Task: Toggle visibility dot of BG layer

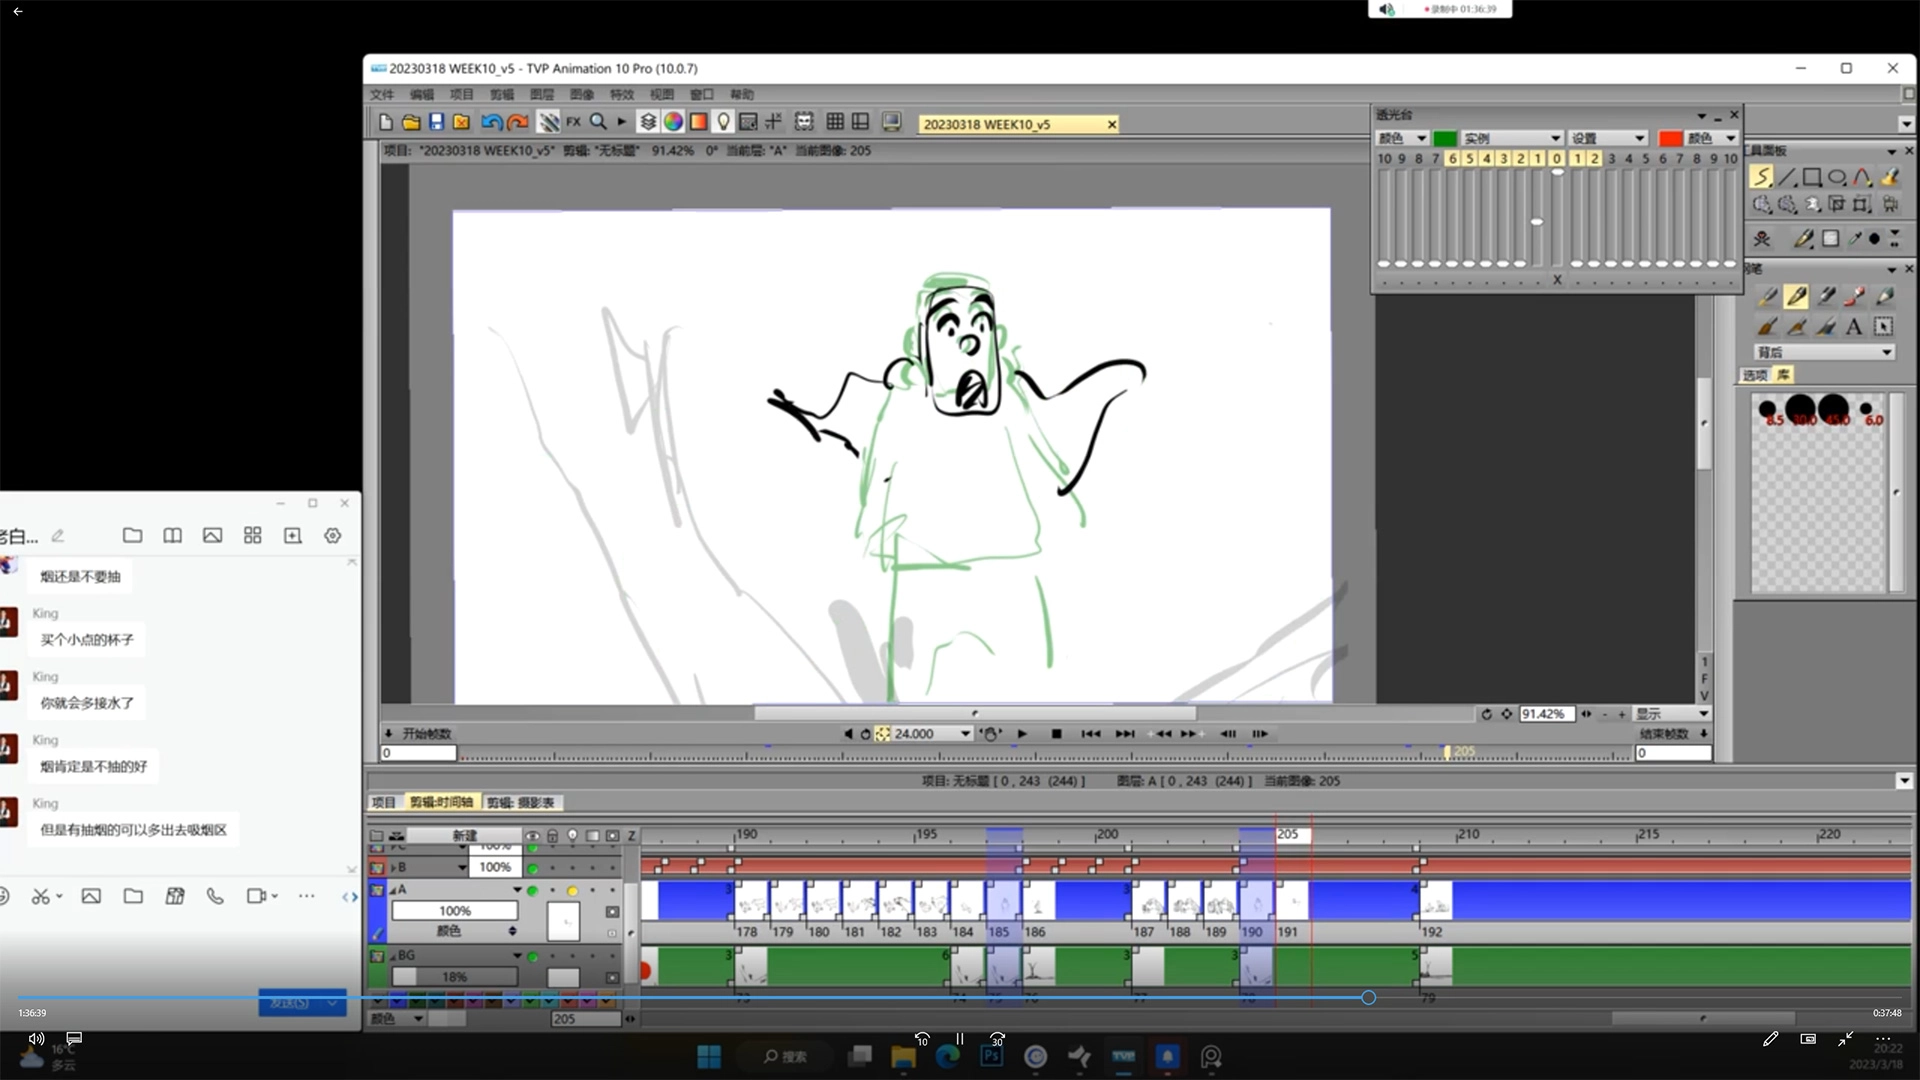Action: [x=533, y=956]
